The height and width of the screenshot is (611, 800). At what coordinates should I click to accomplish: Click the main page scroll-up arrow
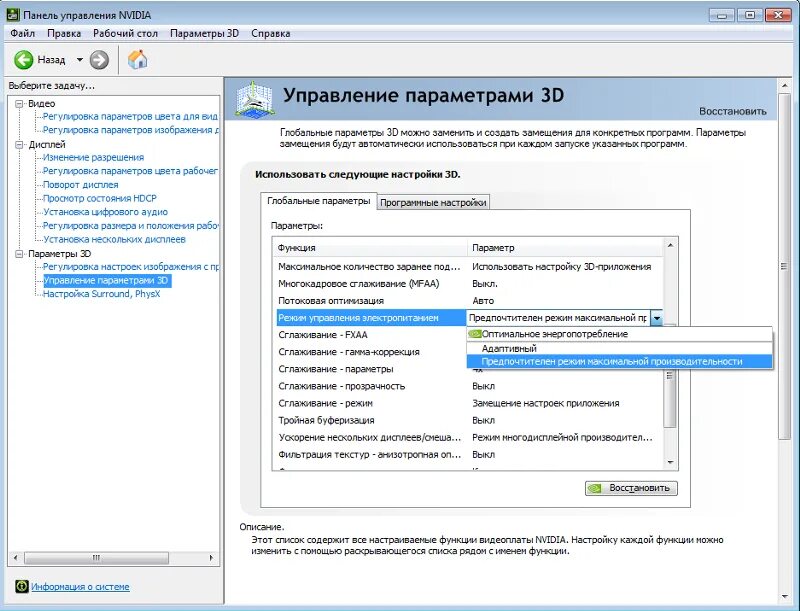click(x=784, y=86)
